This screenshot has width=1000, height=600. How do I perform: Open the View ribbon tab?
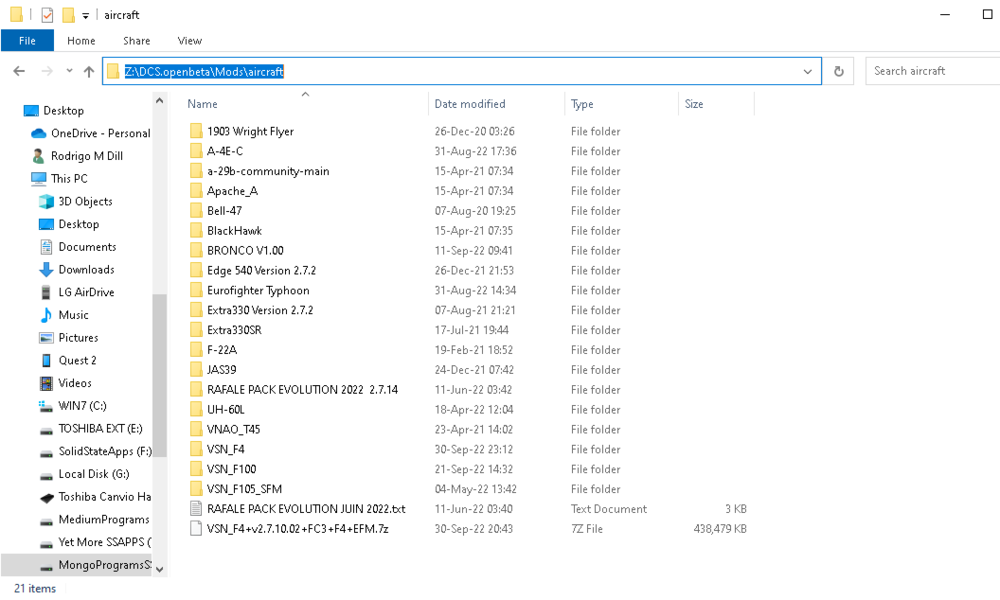[x=189, y=41]
